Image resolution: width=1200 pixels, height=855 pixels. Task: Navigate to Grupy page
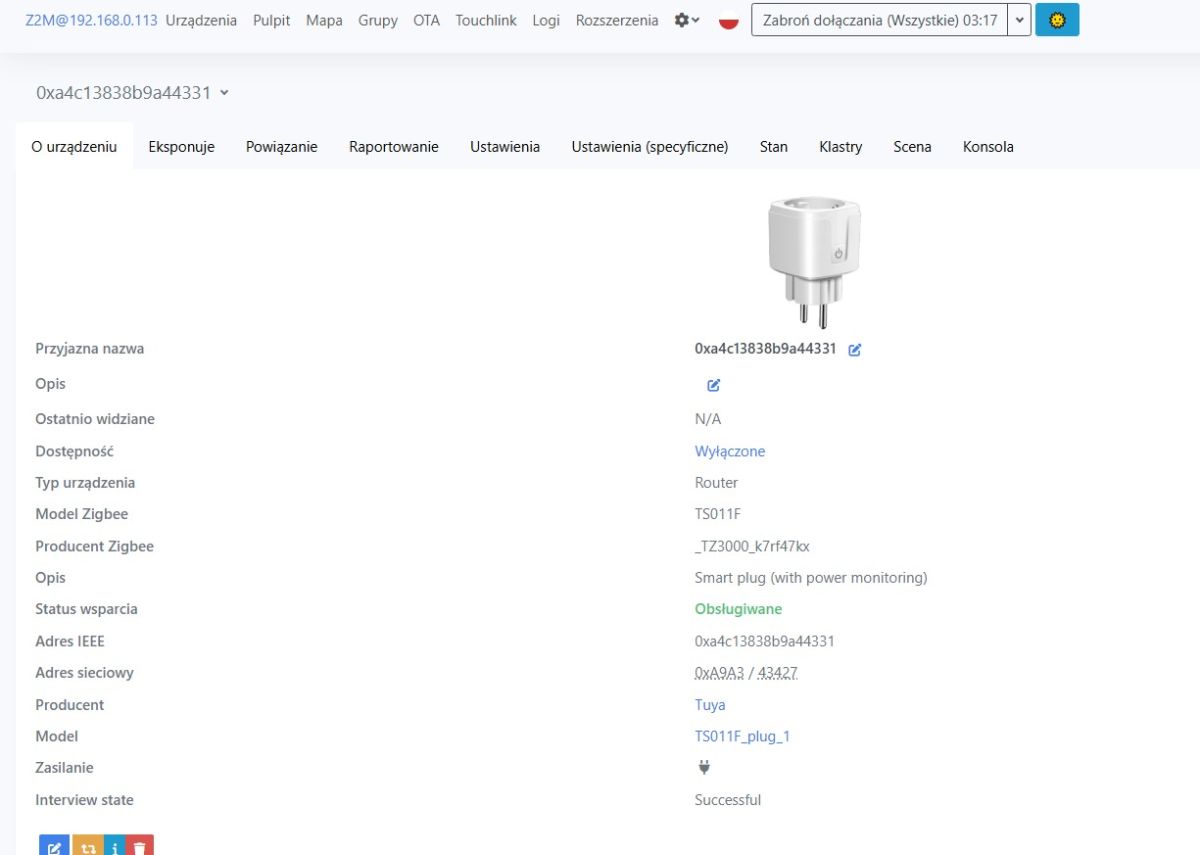pyautogui.click(x=378, y=20)
